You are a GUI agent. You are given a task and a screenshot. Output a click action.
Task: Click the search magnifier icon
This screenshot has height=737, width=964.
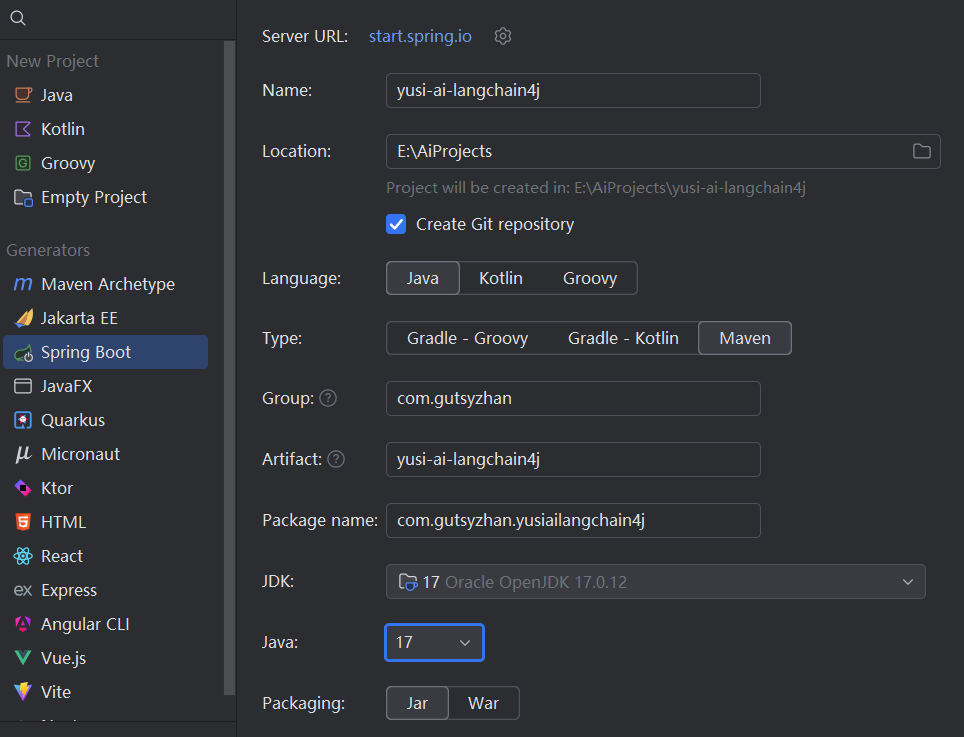(x=18, y=19)
